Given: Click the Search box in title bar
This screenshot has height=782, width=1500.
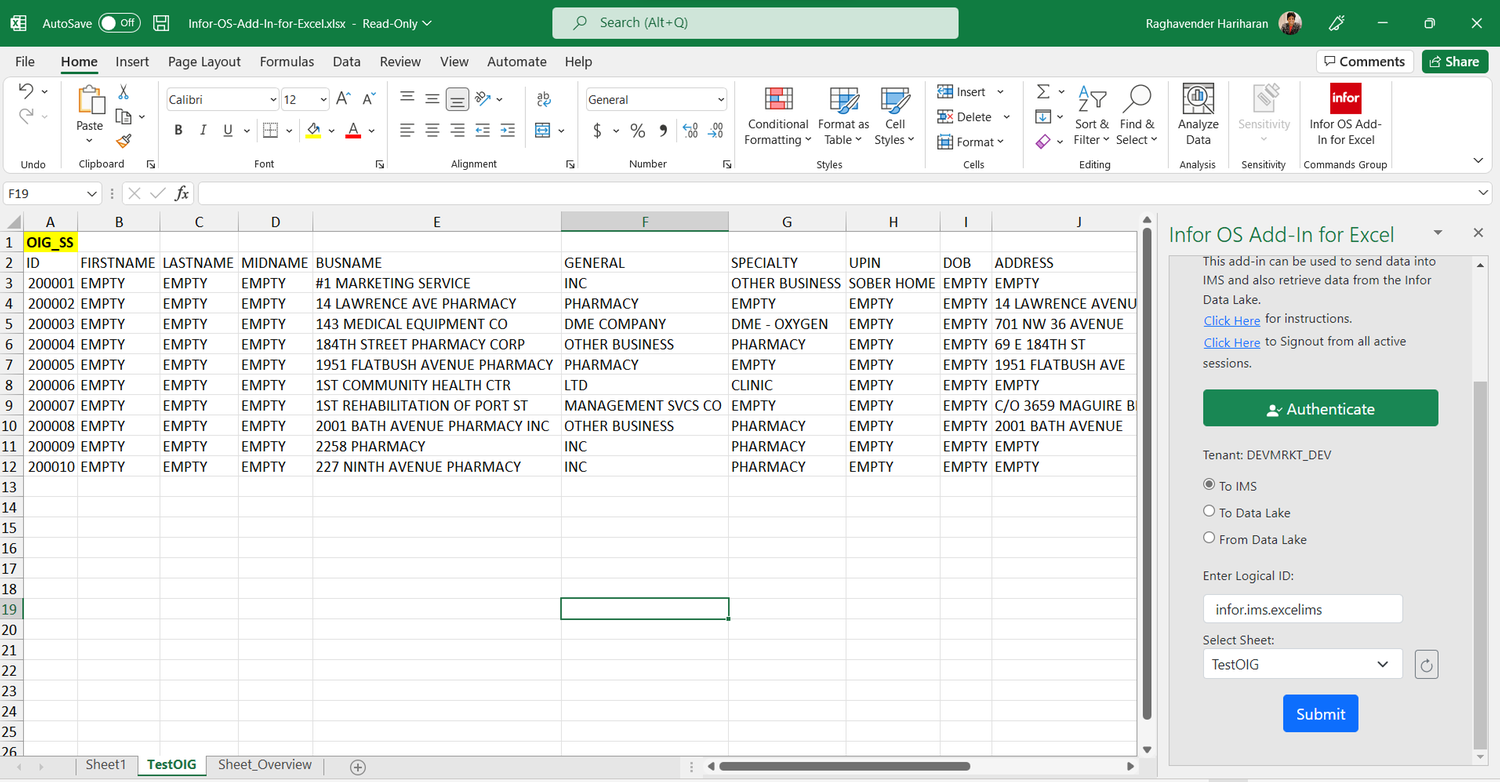Looking at the screenshot, I should coord(755,22).
